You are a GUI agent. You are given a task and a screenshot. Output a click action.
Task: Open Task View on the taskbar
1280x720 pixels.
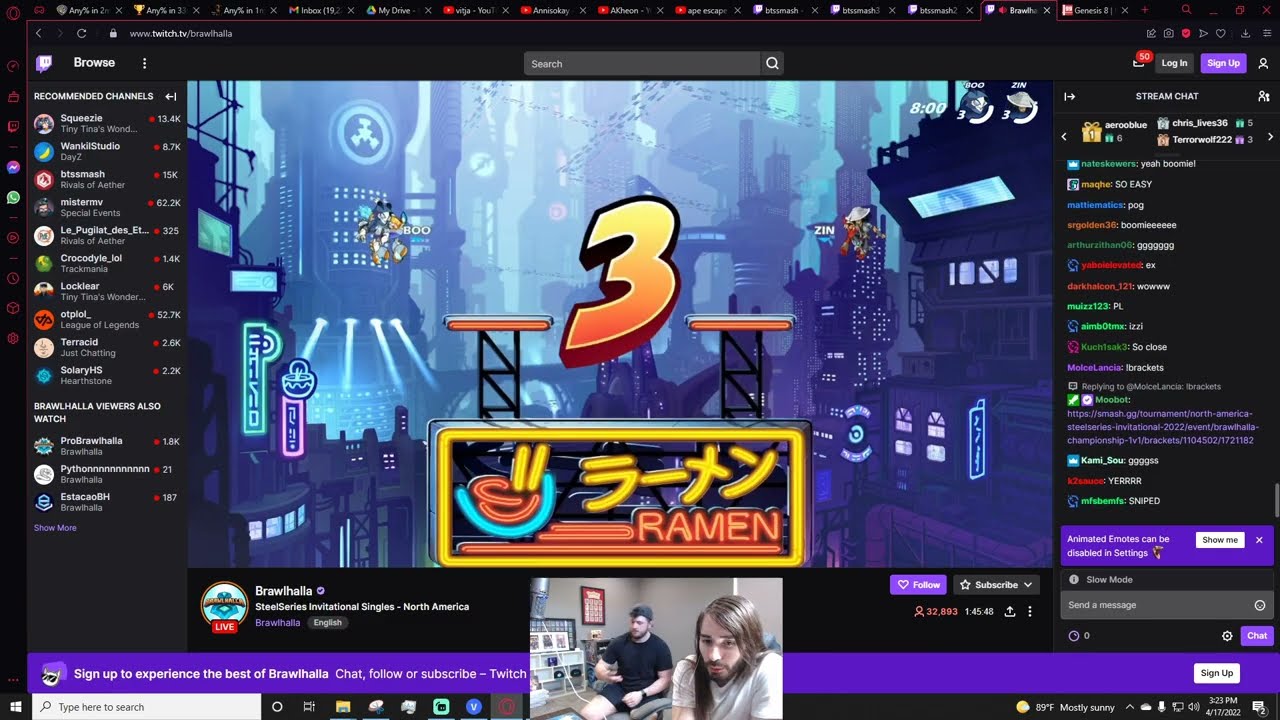point(309,707)
